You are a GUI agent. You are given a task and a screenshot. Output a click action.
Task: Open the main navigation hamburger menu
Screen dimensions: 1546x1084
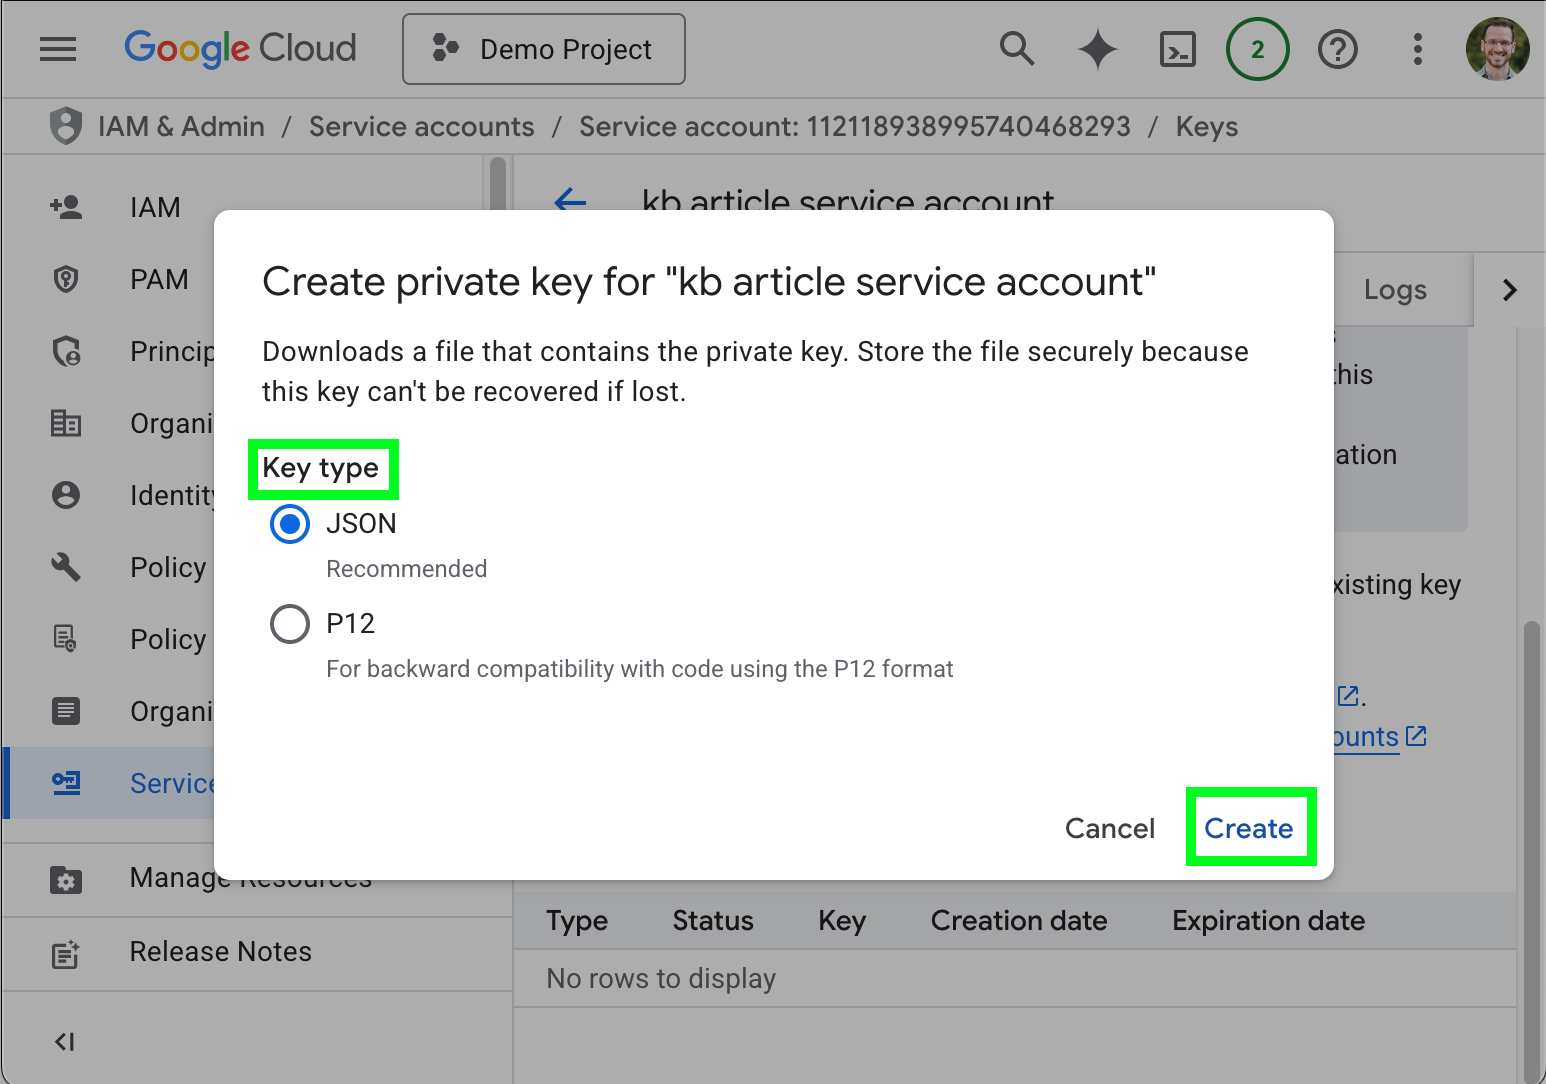click(58, 48)
